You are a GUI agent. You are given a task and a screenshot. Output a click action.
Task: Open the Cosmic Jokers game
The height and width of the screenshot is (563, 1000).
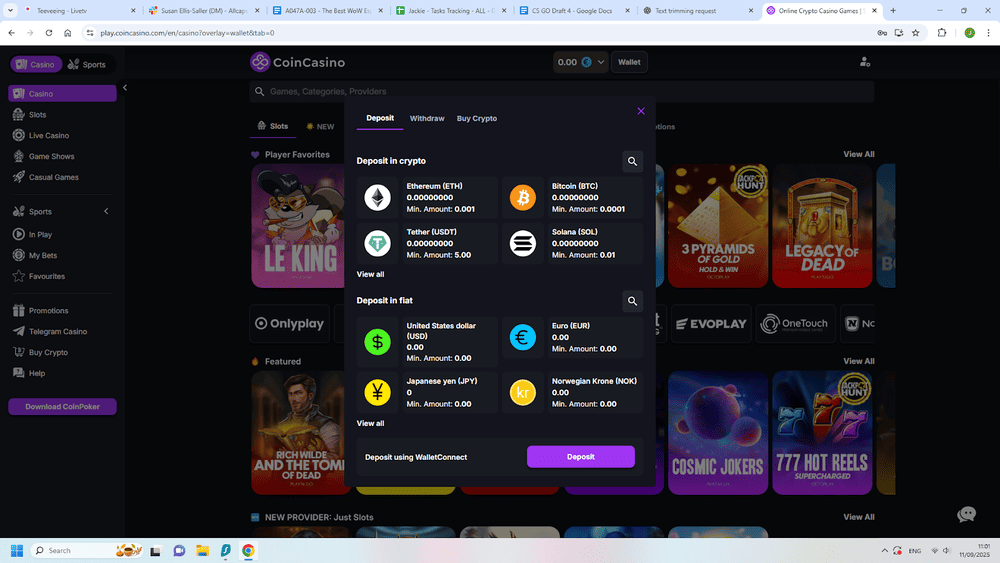[717, 432]
